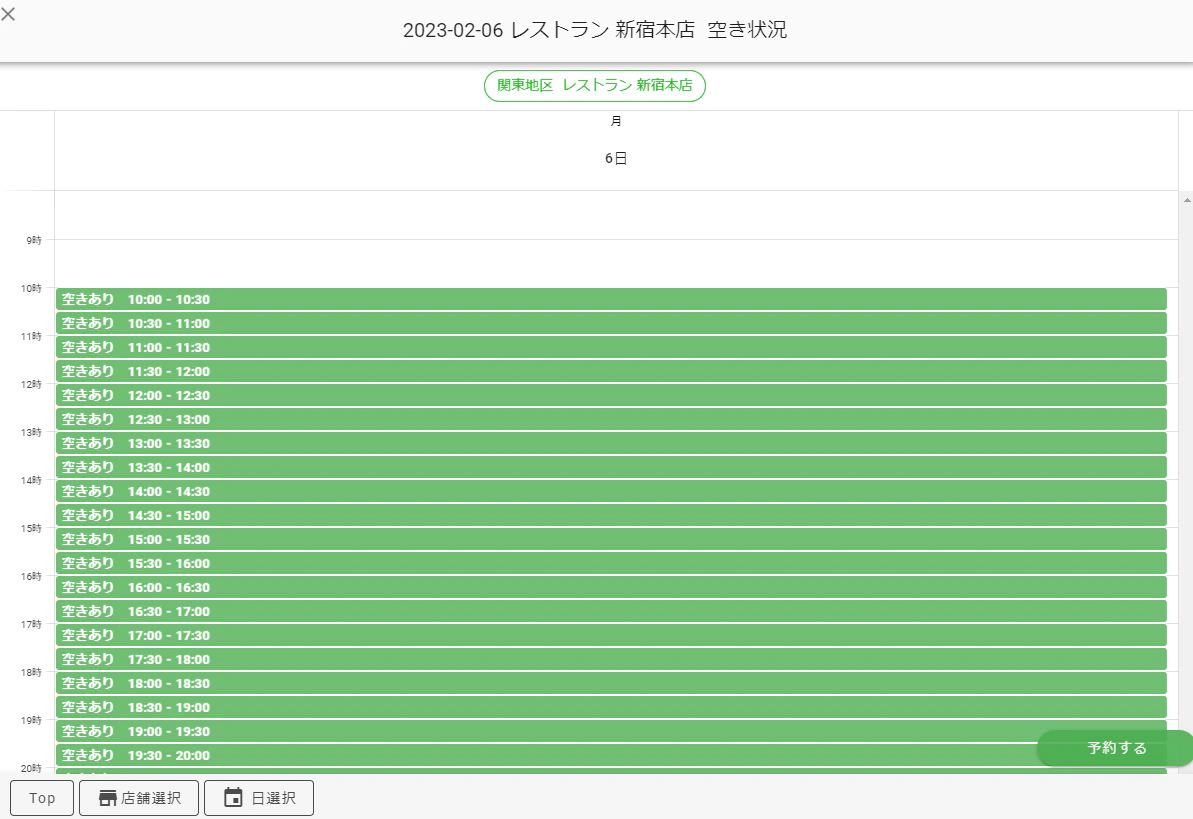Pick the 18:00 - 18:30 slot

pyautogui.click(x=611, y=683)
